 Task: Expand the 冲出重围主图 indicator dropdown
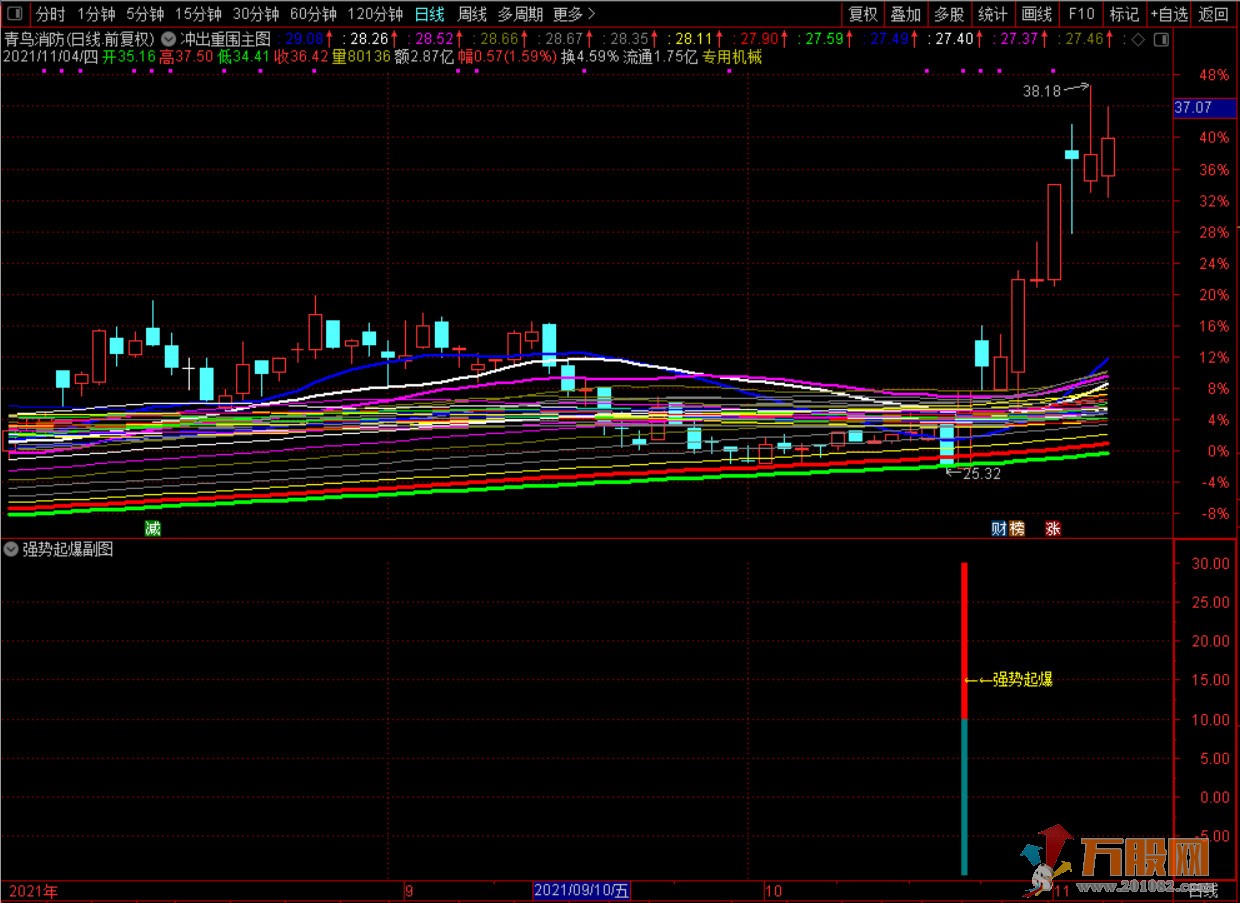pyautogui.click(x=168, y=39)
